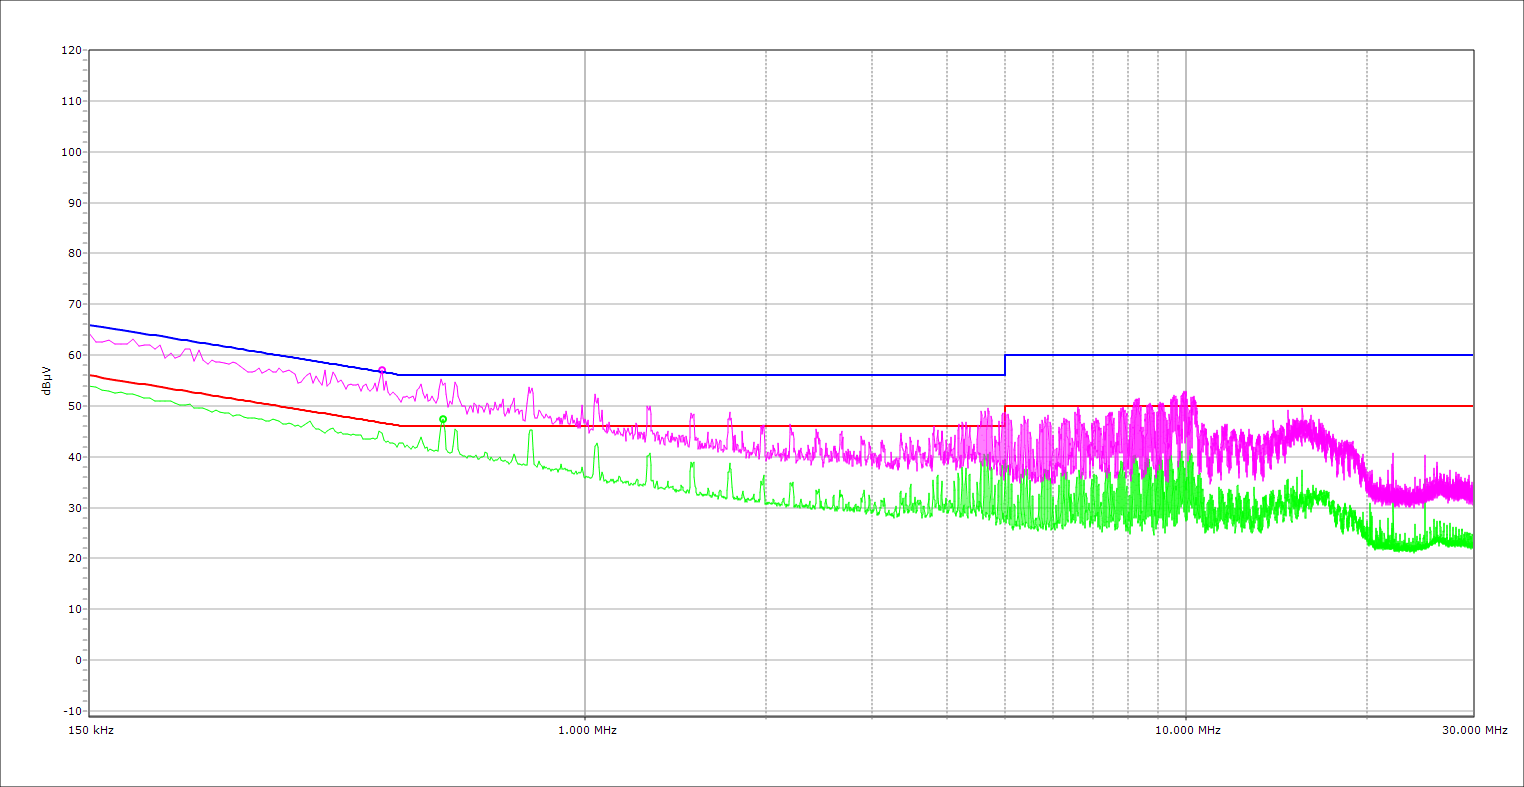Click the magenta peak marker circle
1524x787 pixels.
tap(382, 370)
